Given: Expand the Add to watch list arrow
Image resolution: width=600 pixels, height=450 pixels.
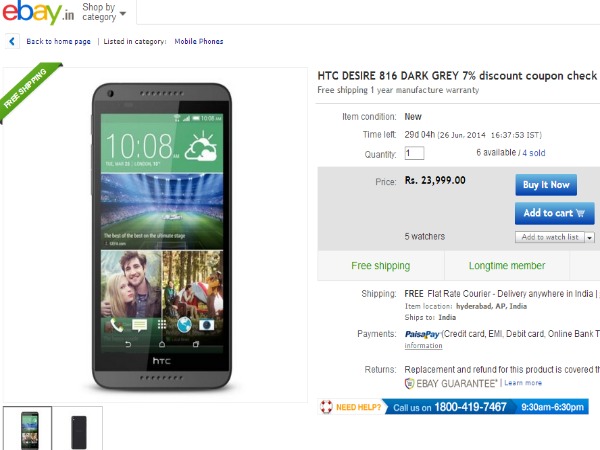Looking at the screenshot, I should [590, 237].
